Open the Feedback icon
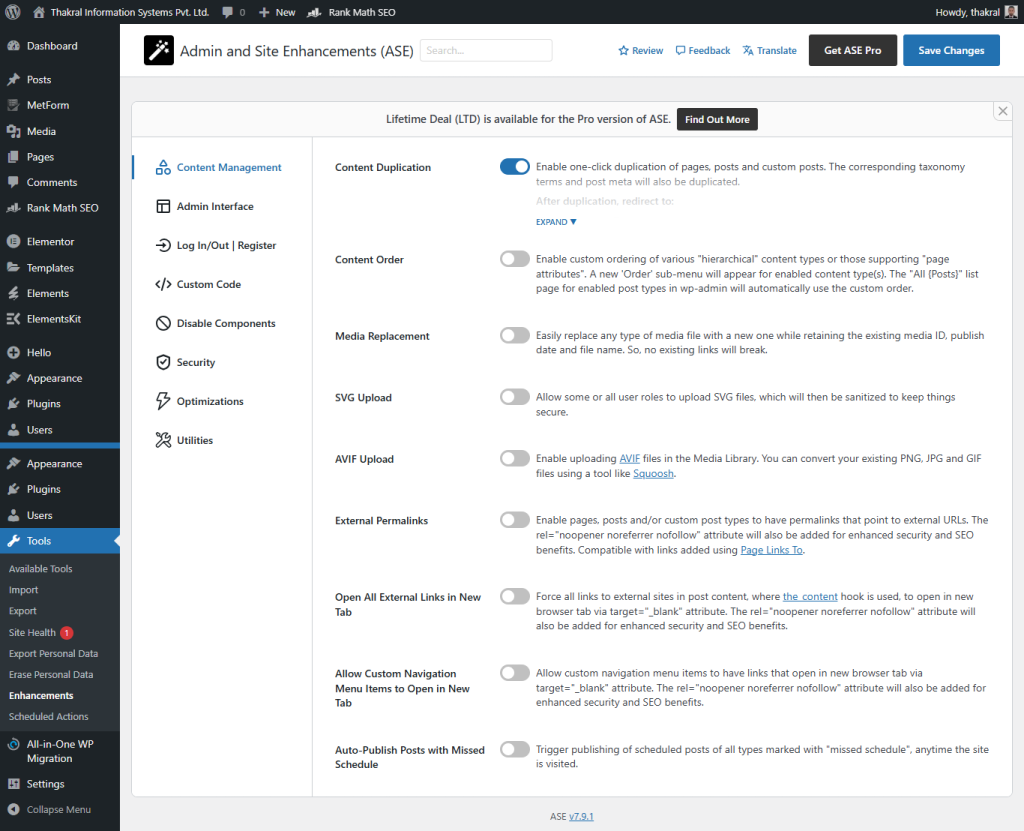The image size is (1024, 831). click(x=679, y=50)
